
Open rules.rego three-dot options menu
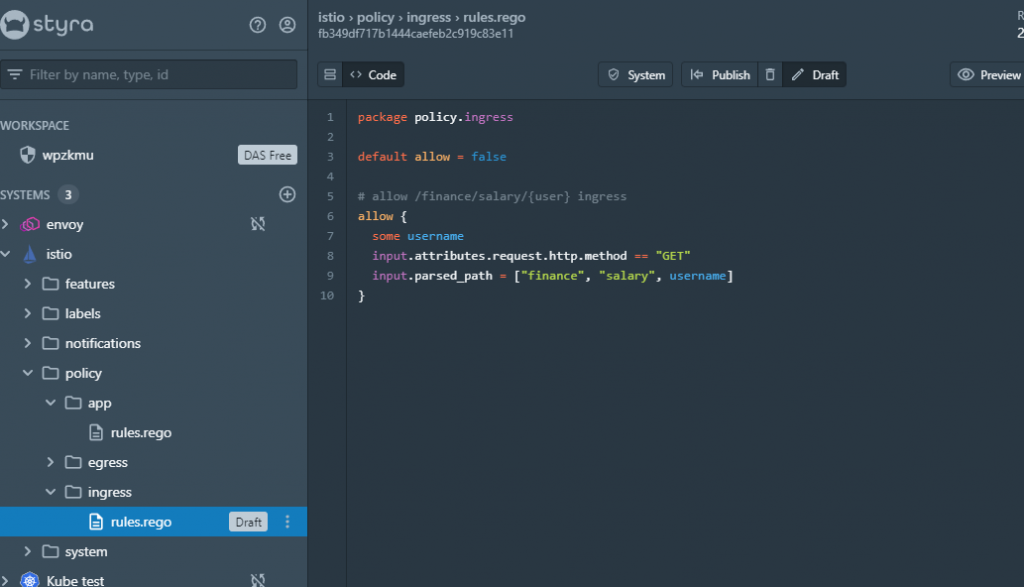click(x=287, y=522)
